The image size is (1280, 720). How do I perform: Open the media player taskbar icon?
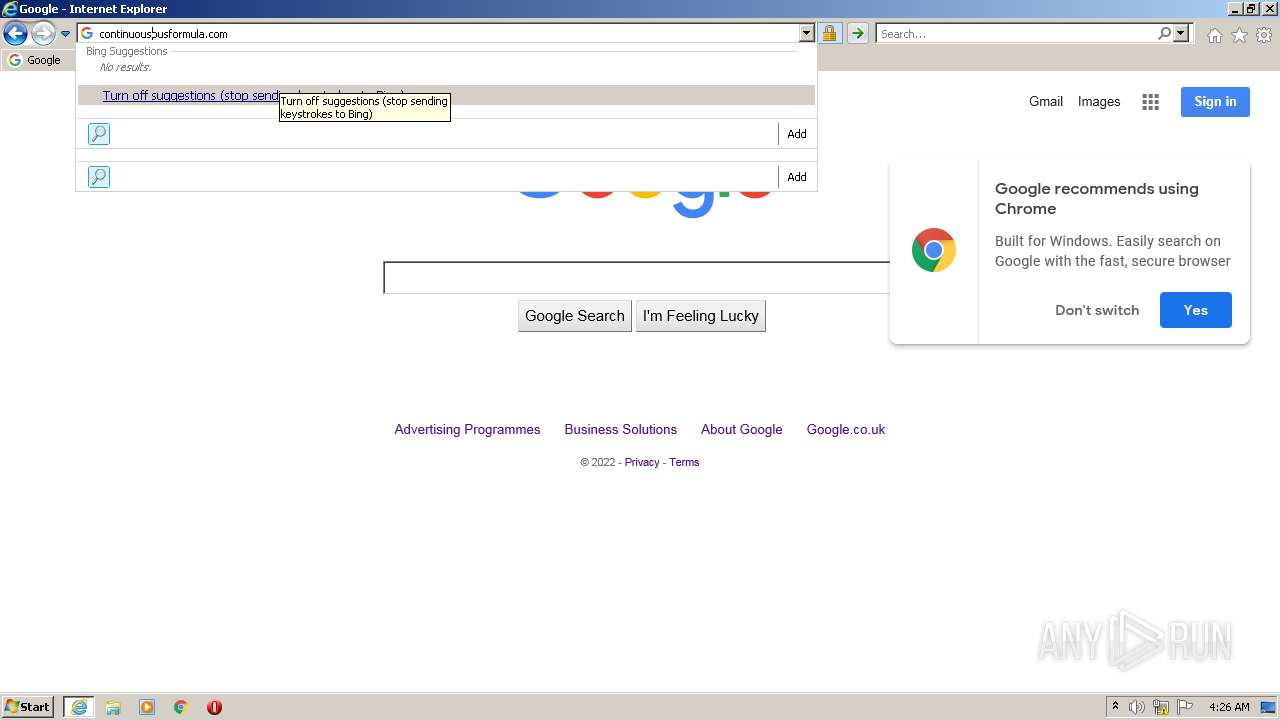pos(147,707)
